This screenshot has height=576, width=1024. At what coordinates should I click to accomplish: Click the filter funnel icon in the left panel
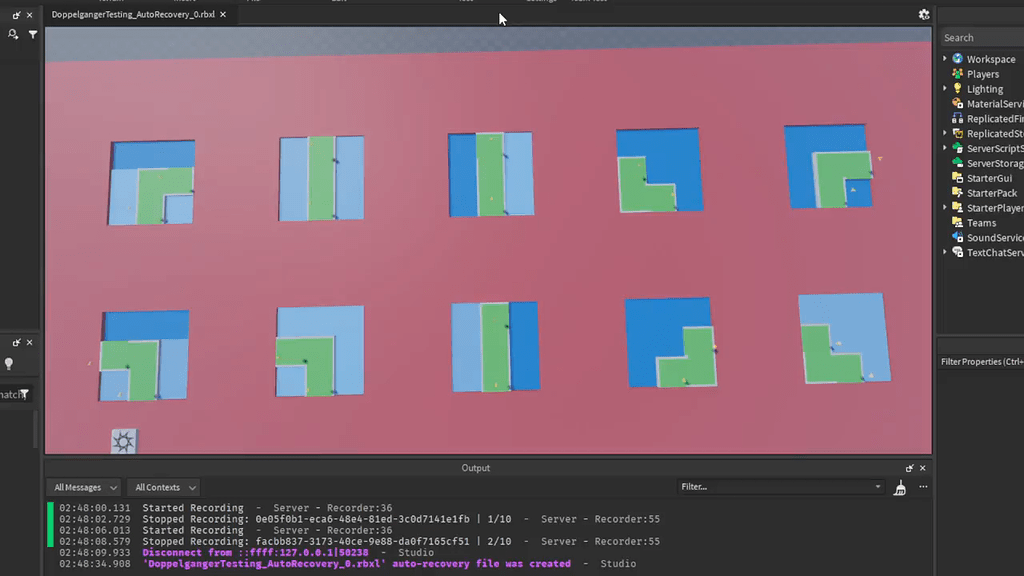(x=32, y=33)
